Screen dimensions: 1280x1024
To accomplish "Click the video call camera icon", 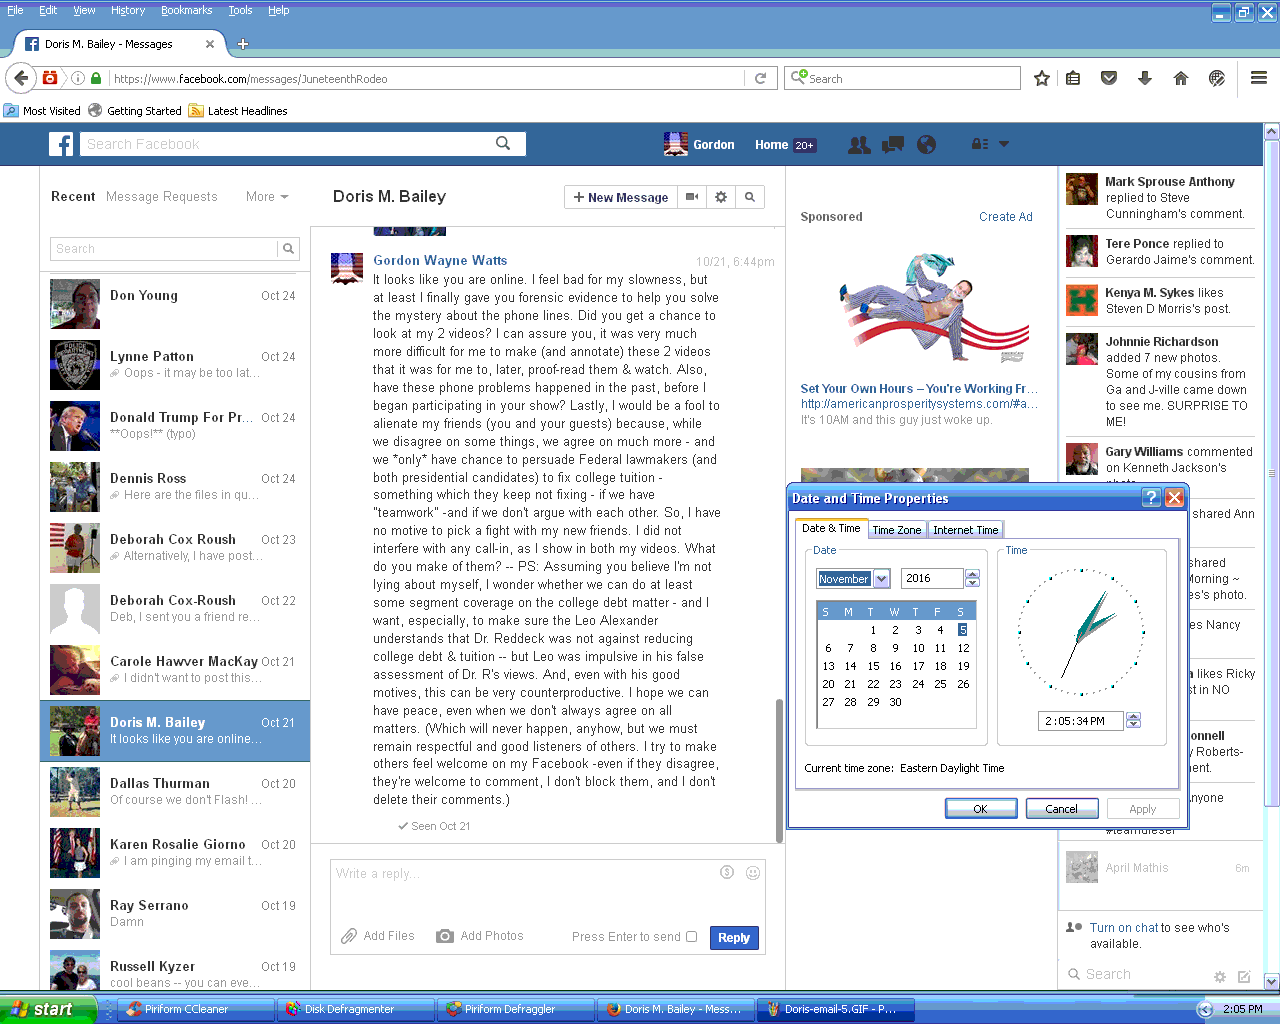I will coord(692,197).
